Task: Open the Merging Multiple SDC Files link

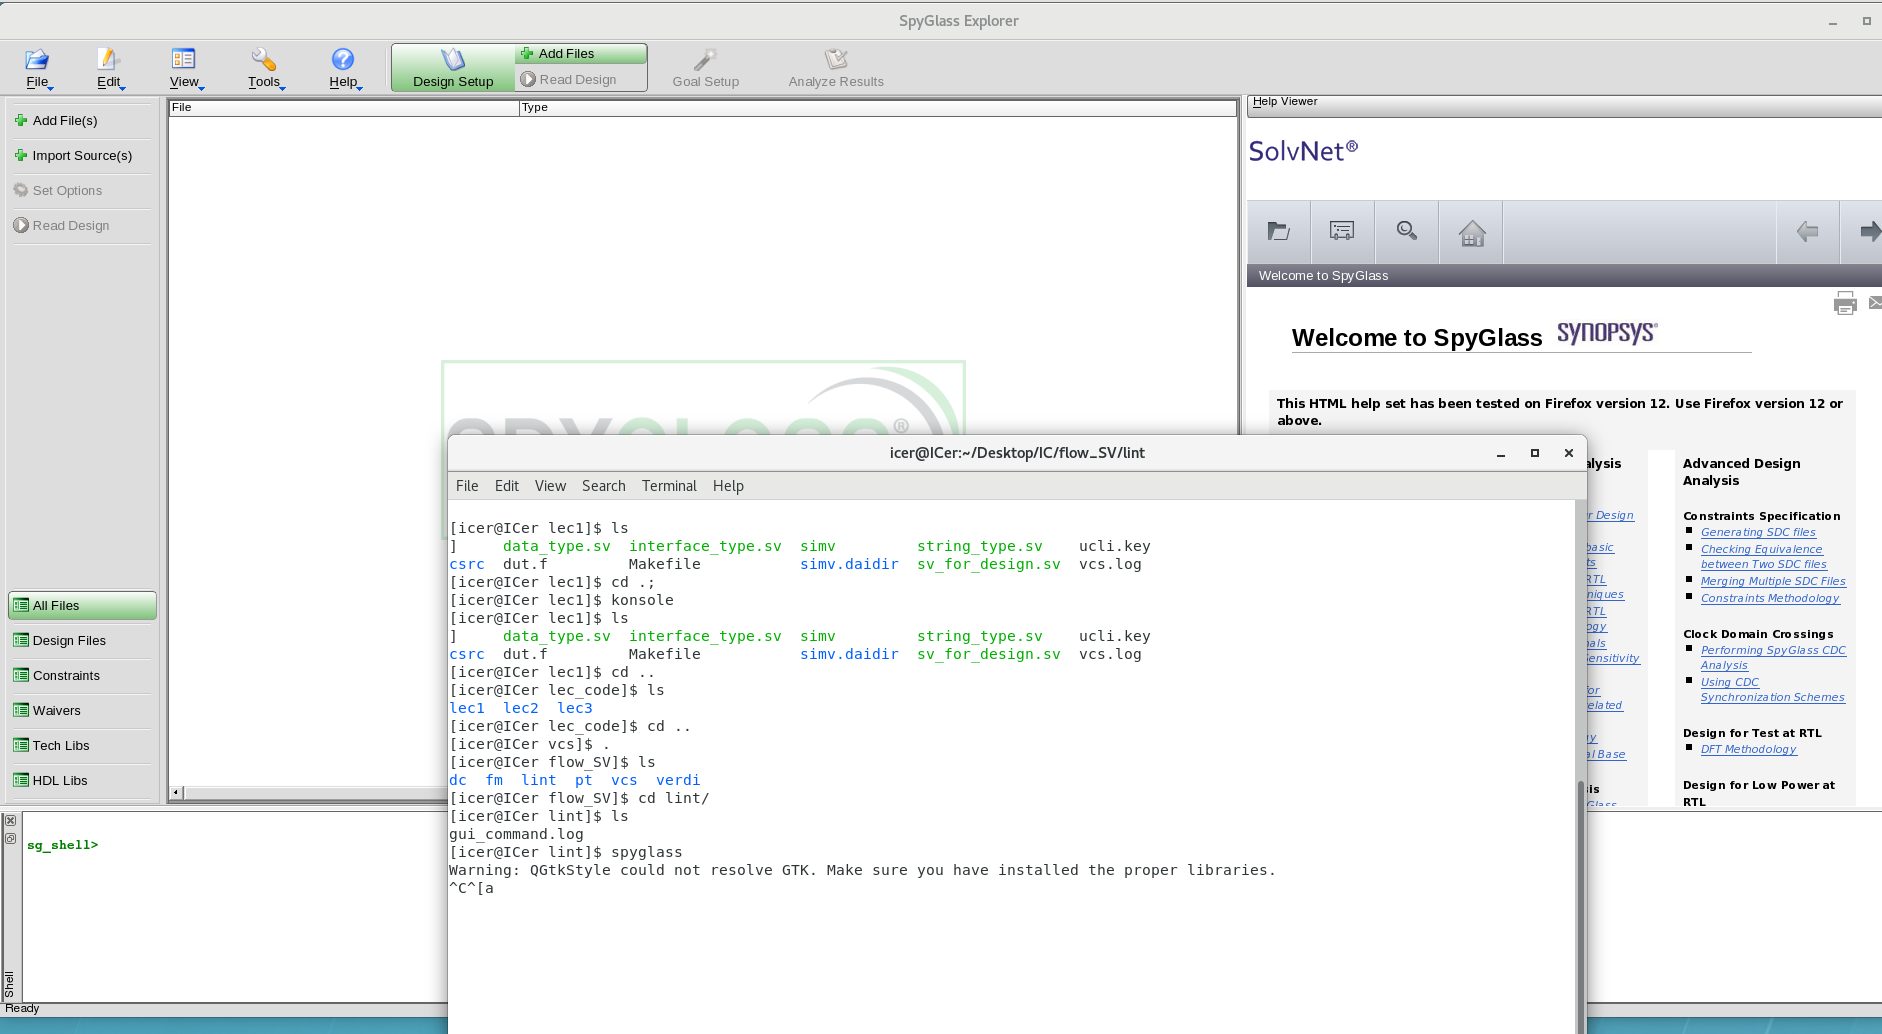Action: coord(1773,581)
